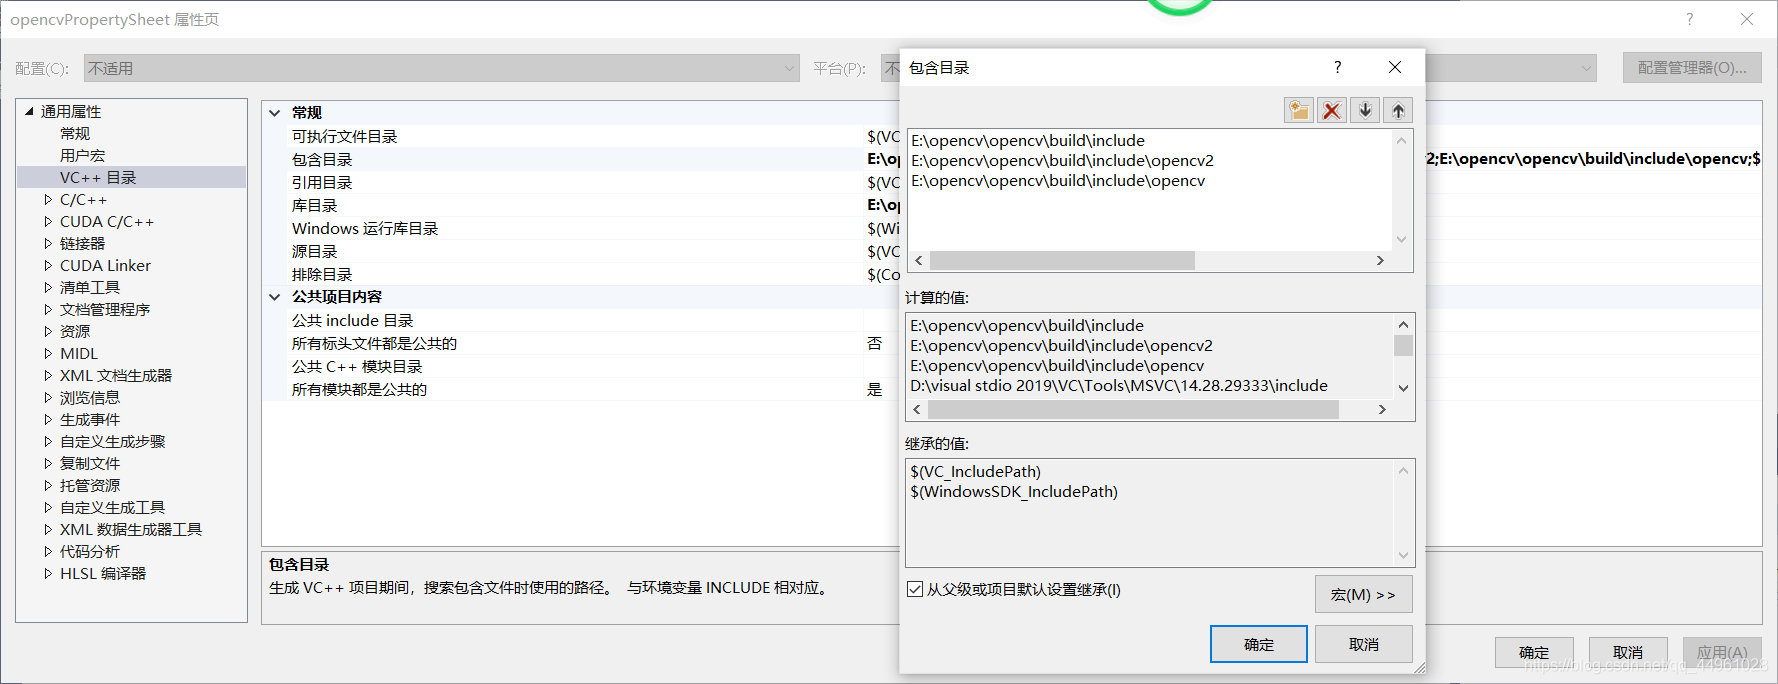Expand the 资源 node
The image size is (1778, 684).
pos(48,331)
